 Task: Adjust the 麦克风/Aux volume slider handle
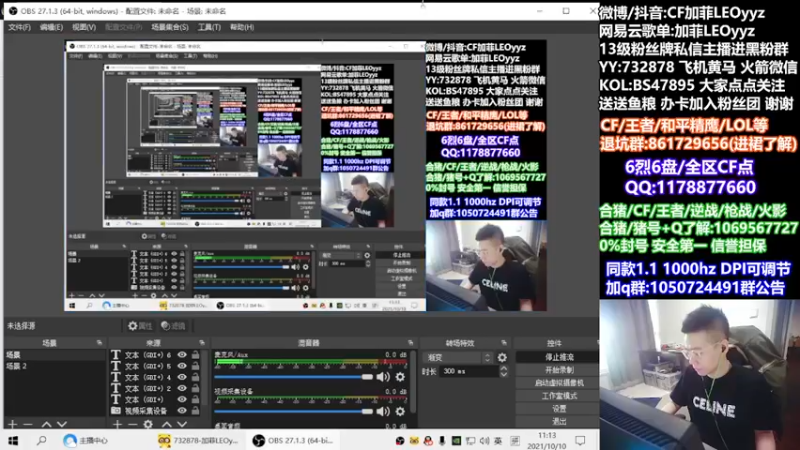tap(367, 377)
